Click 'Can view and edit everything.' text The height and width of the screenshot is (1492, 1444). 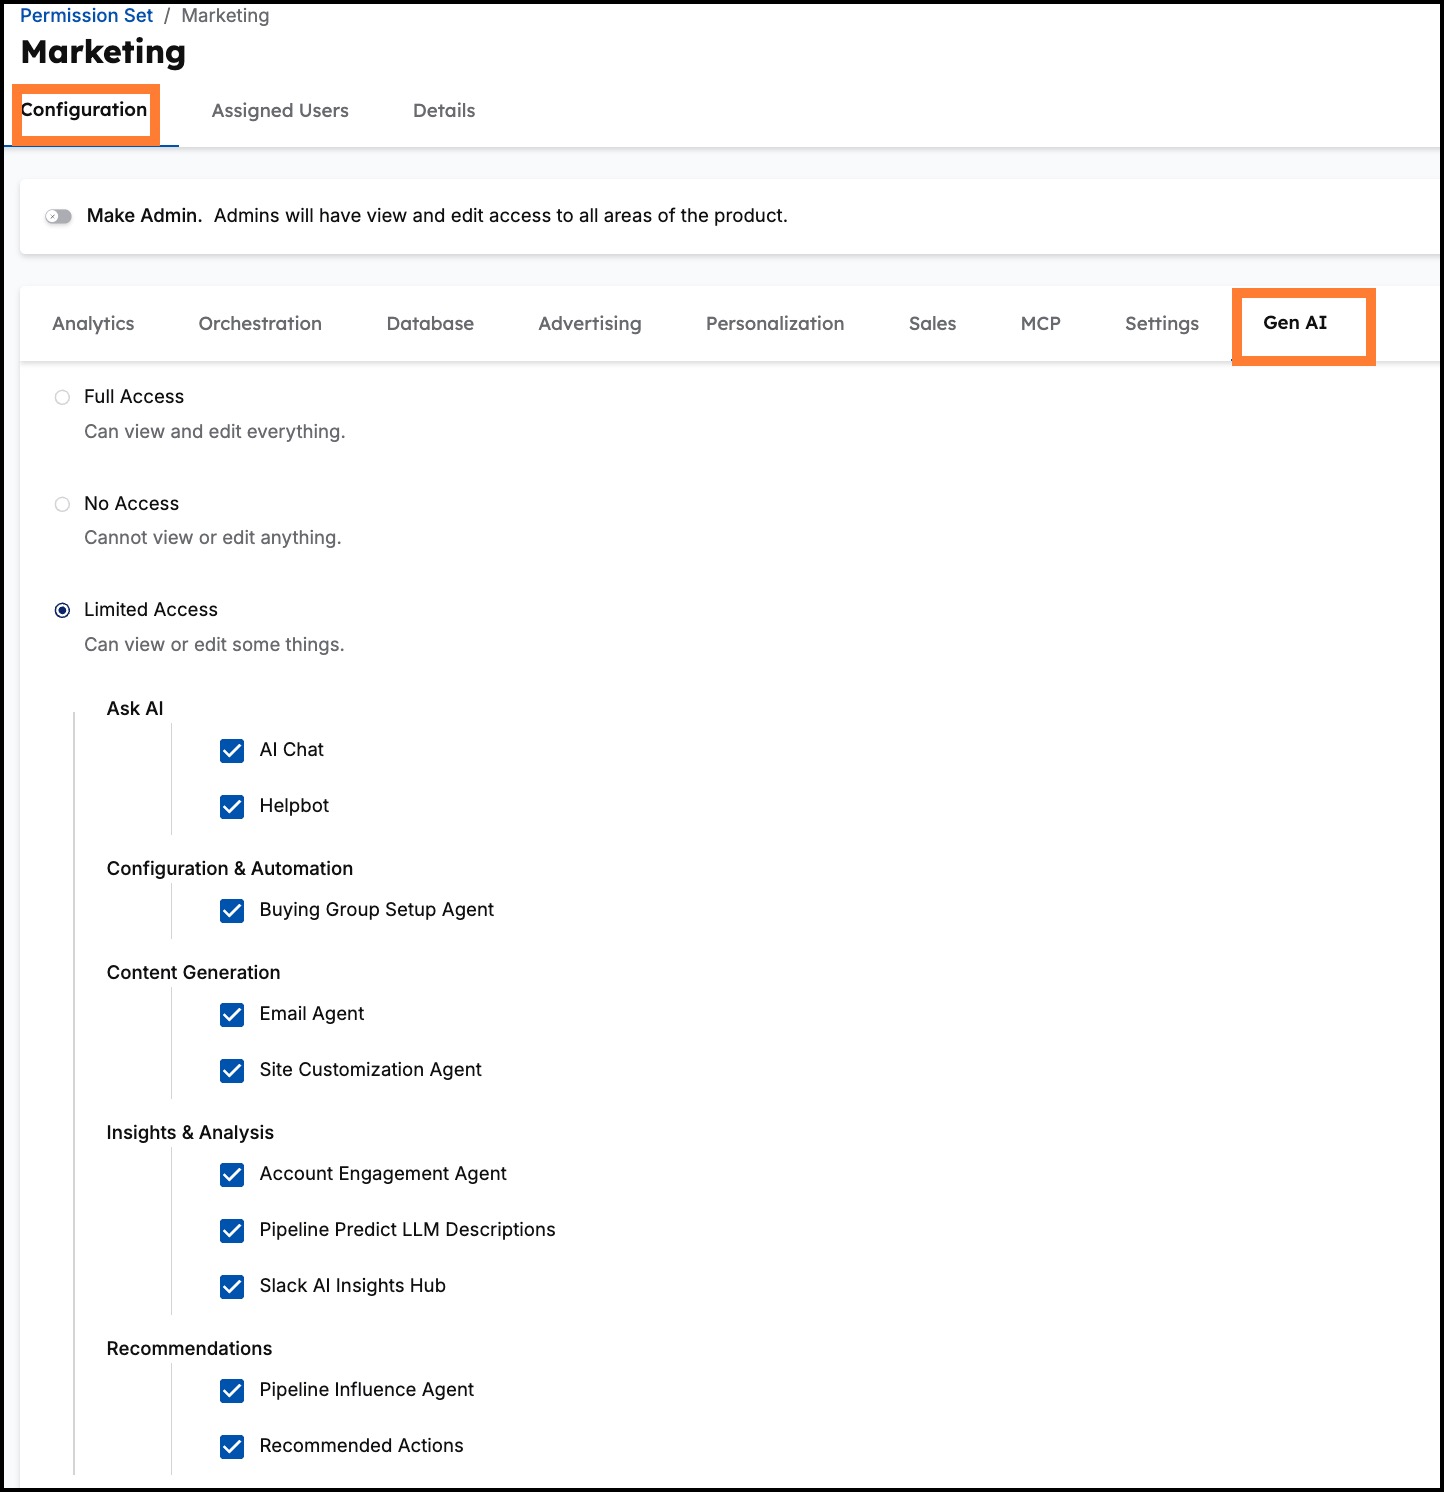pyautogui.click(x=215, y=432)
